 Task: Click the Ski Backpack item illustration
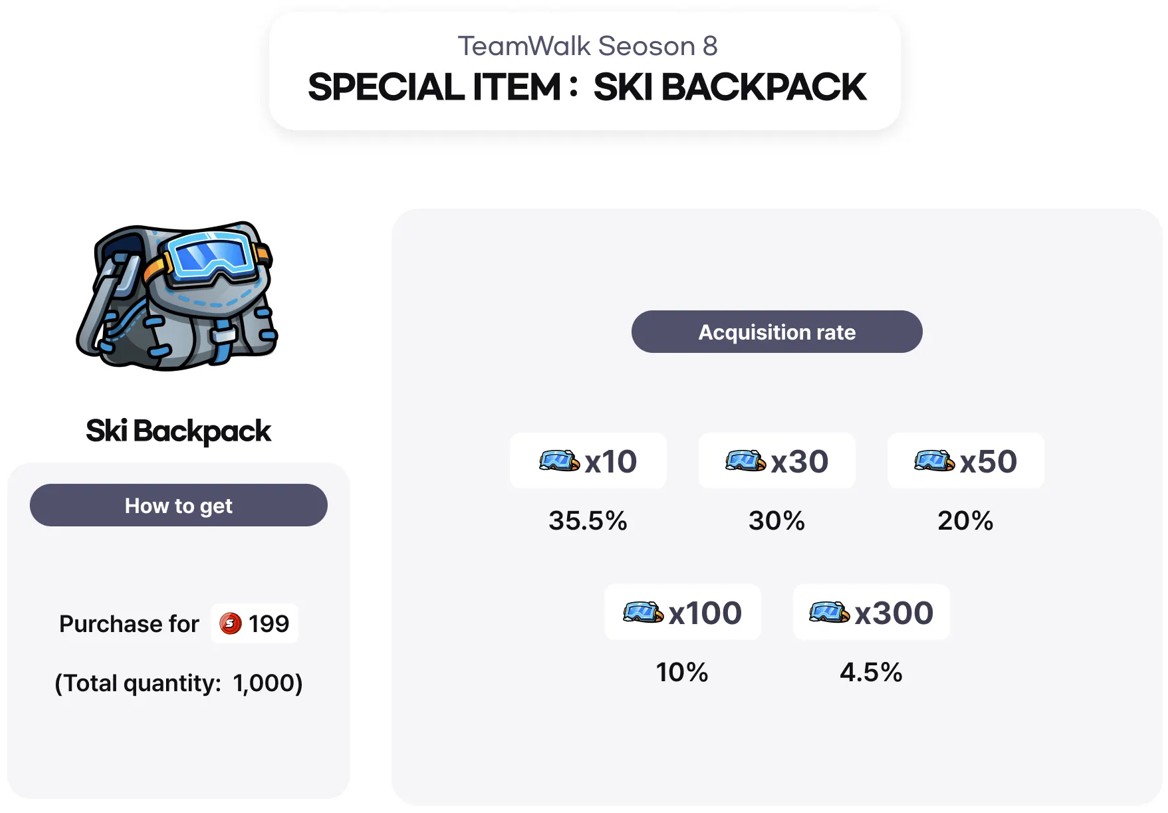[177, 296]
